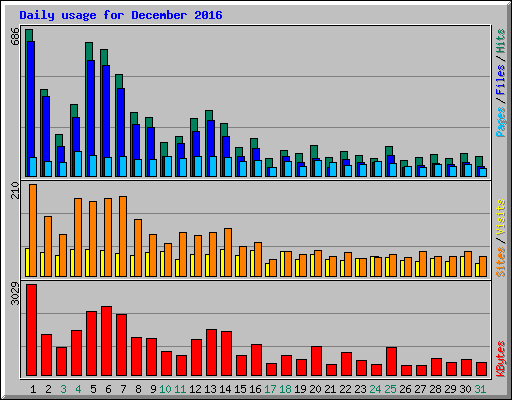Image resolution: width=512 pixels, height=400 pixels.
Task: Select the yellow Visits bar for day 4
Action: point(72,263)
